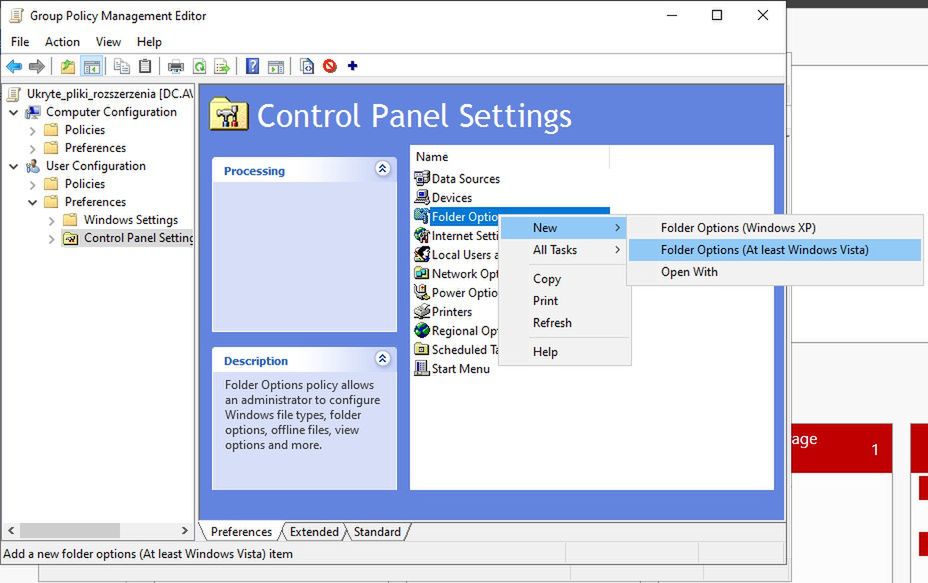Click the red stop-sign disable toolbar icon

click(x=330, y=66)
